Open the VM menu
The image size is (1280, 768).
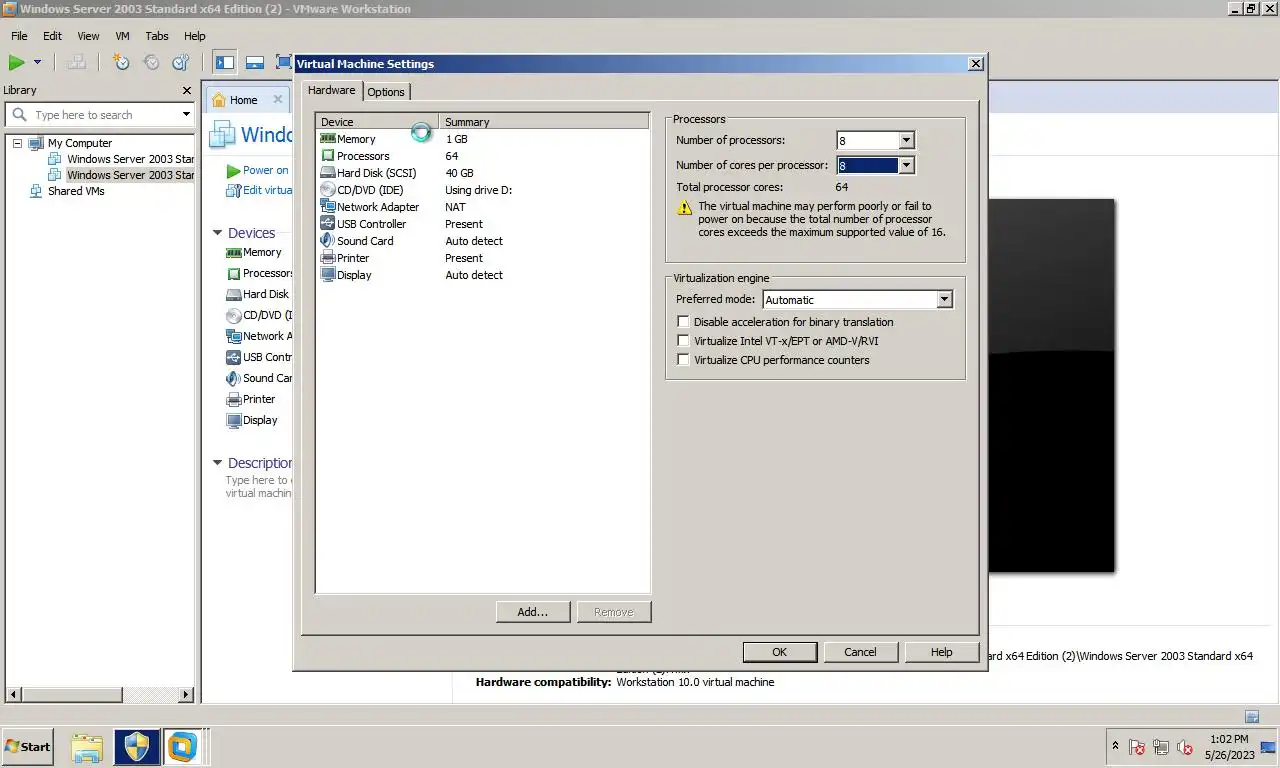click(x=122, y=36)
